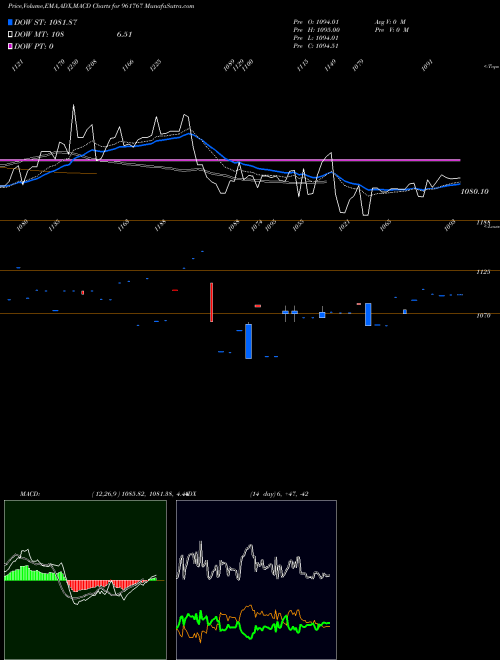This screenshot has height=660, width=500.
Task: Click the 1121 top price label
Action: [18, 65]
